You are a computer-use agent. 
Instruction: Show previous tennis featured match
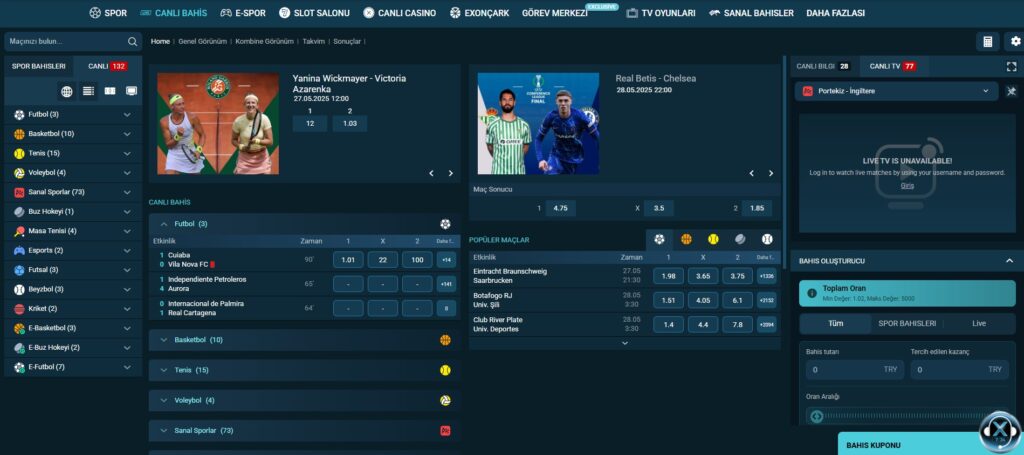pos(431,173)
